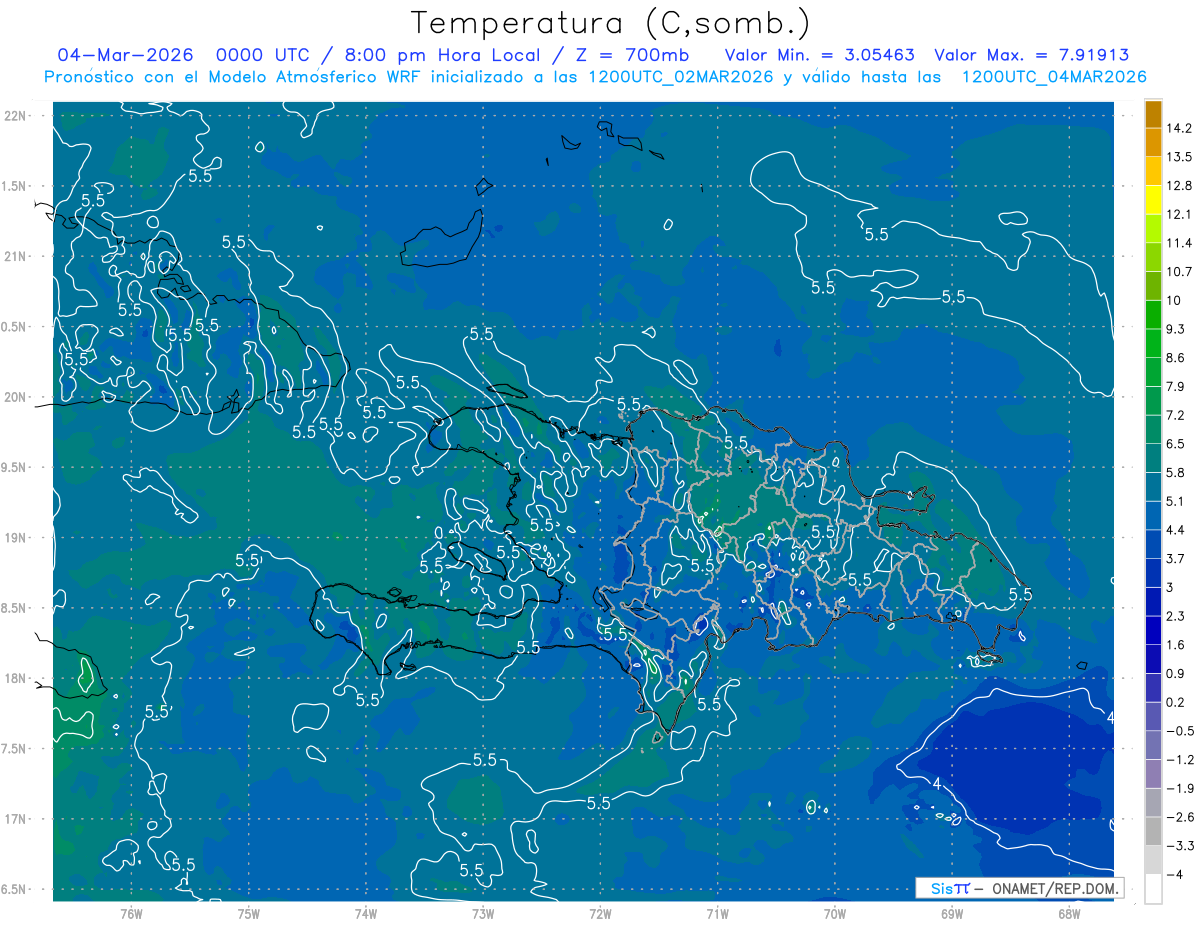Click the color swatch between 13.5 and 14.2
Viewport: 1200px width, 927px height.
[1153, 142]
